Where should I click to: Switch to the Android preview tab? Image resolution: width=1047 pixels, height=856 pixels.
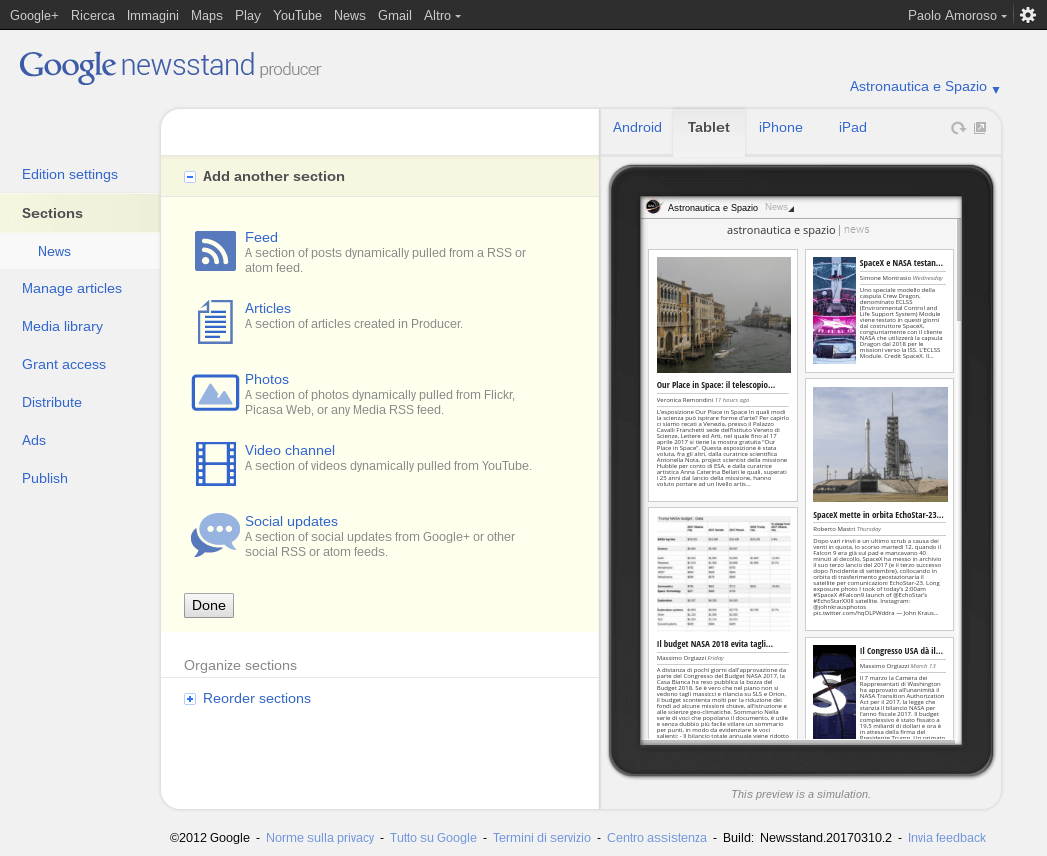pyautogui.click(x=637, y=128)
